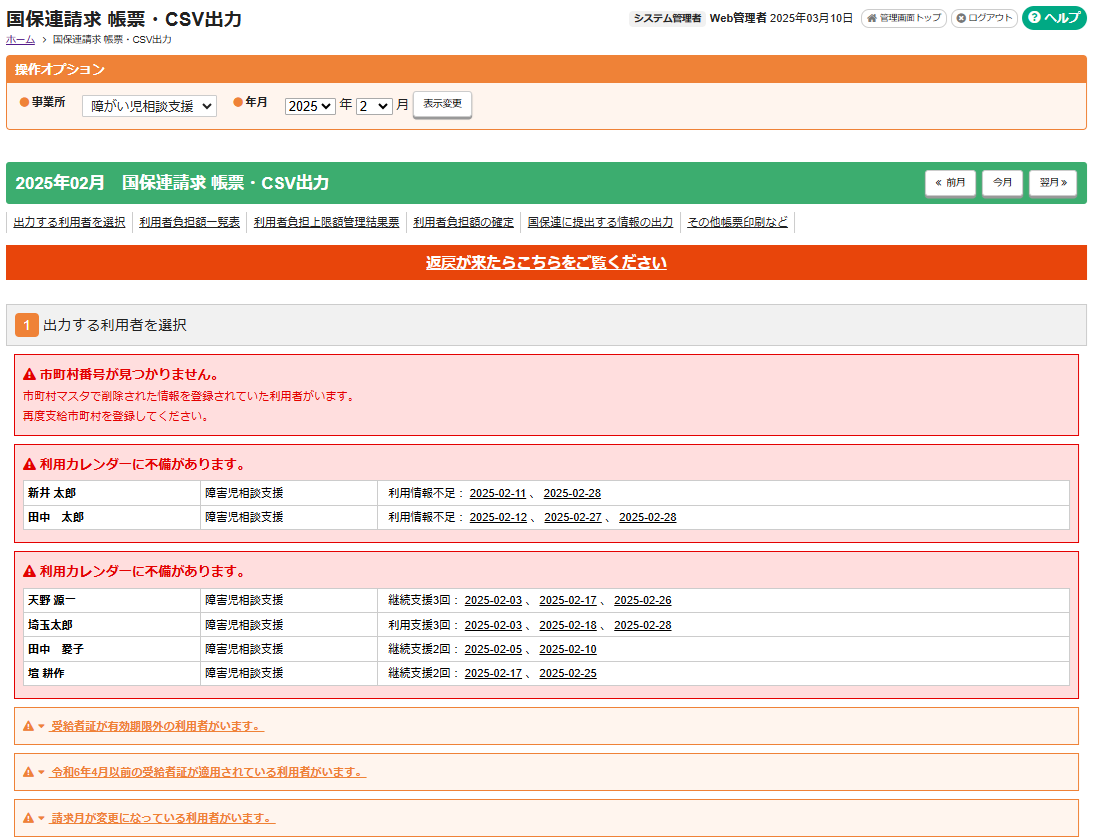The height and width of the screenshot is (839, 1119).
Task: Click the ホーム breadcrumb link
Action: point(18,40)
